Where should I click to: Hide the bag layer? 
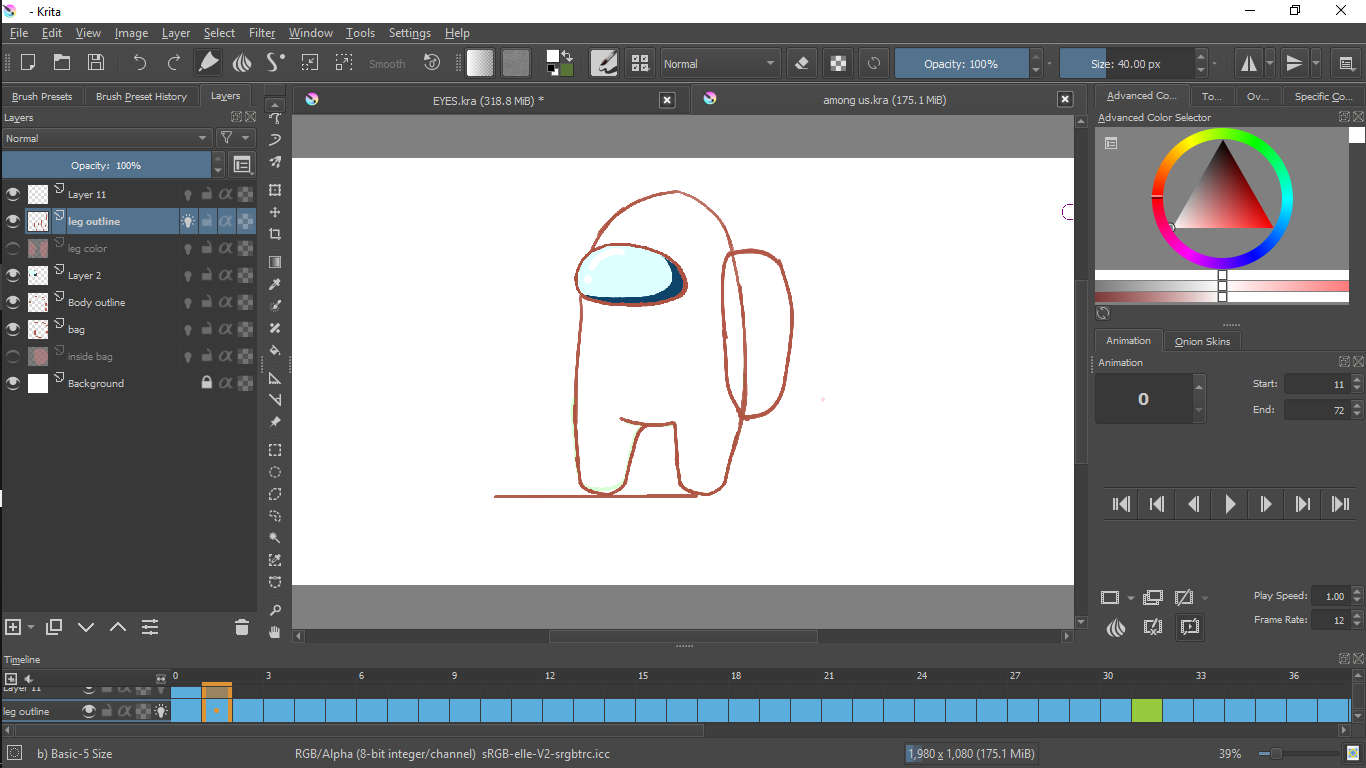13,329
